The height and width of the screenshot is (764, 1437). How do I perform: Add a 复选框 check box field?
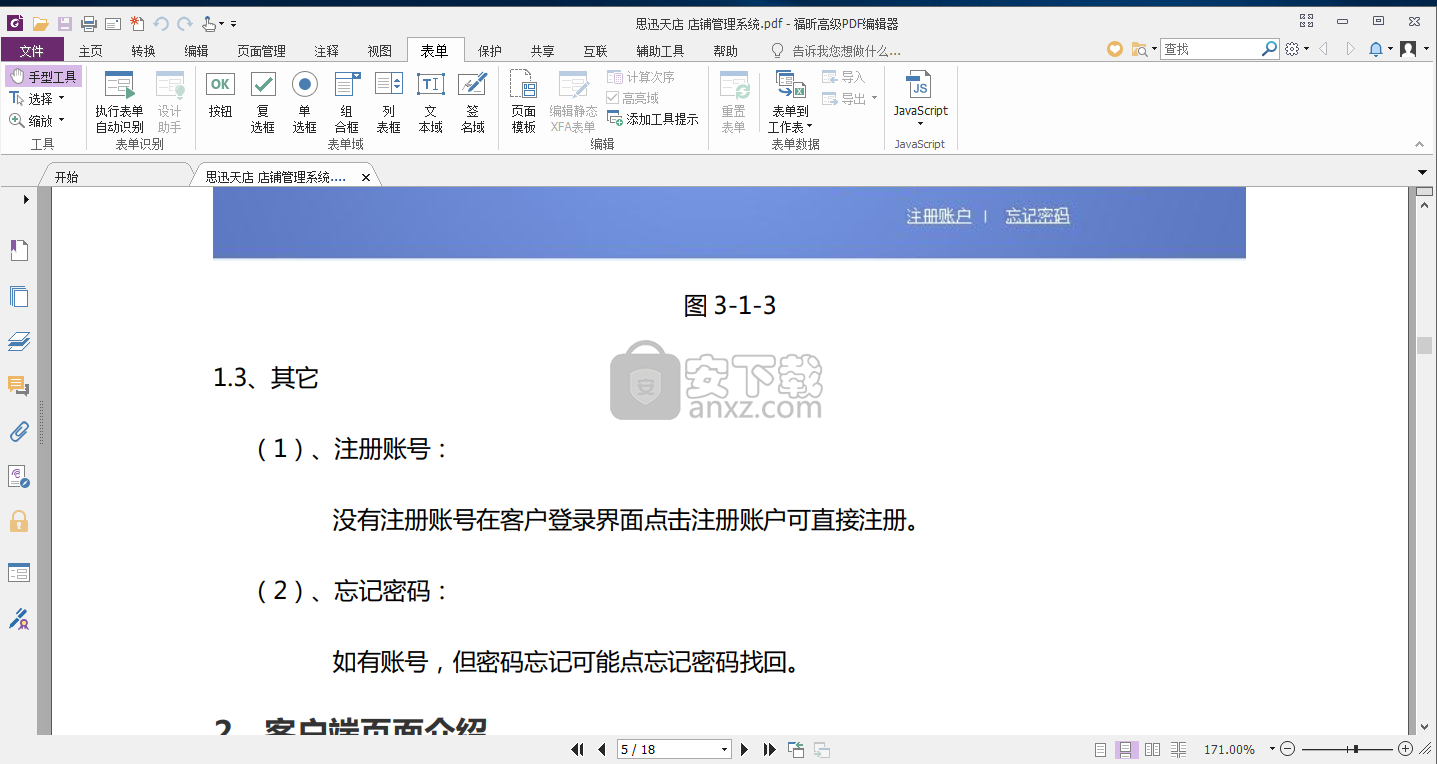click(x=263, y=102)
